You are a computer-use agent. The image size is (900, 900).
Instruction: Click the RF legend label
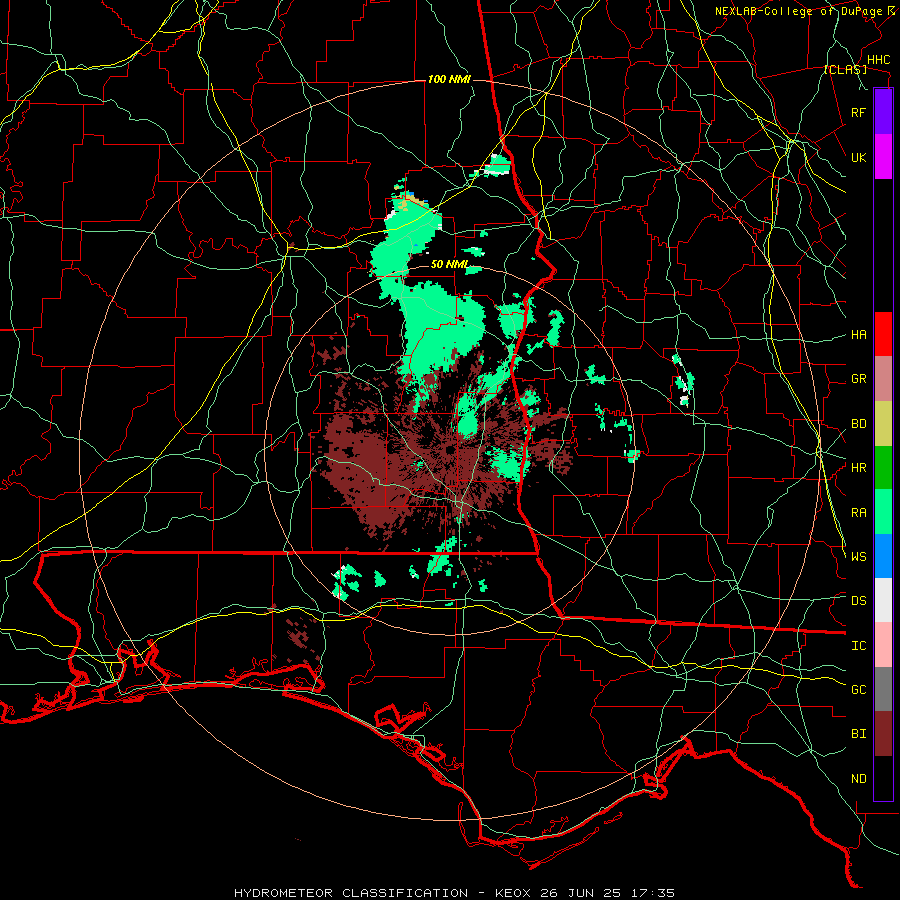point(858,112)
